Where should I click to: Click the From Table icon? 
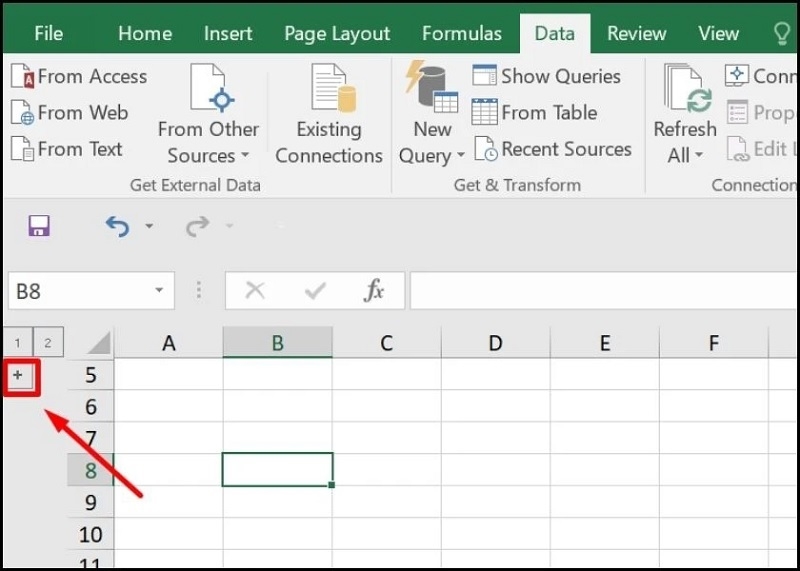point(485,113)
